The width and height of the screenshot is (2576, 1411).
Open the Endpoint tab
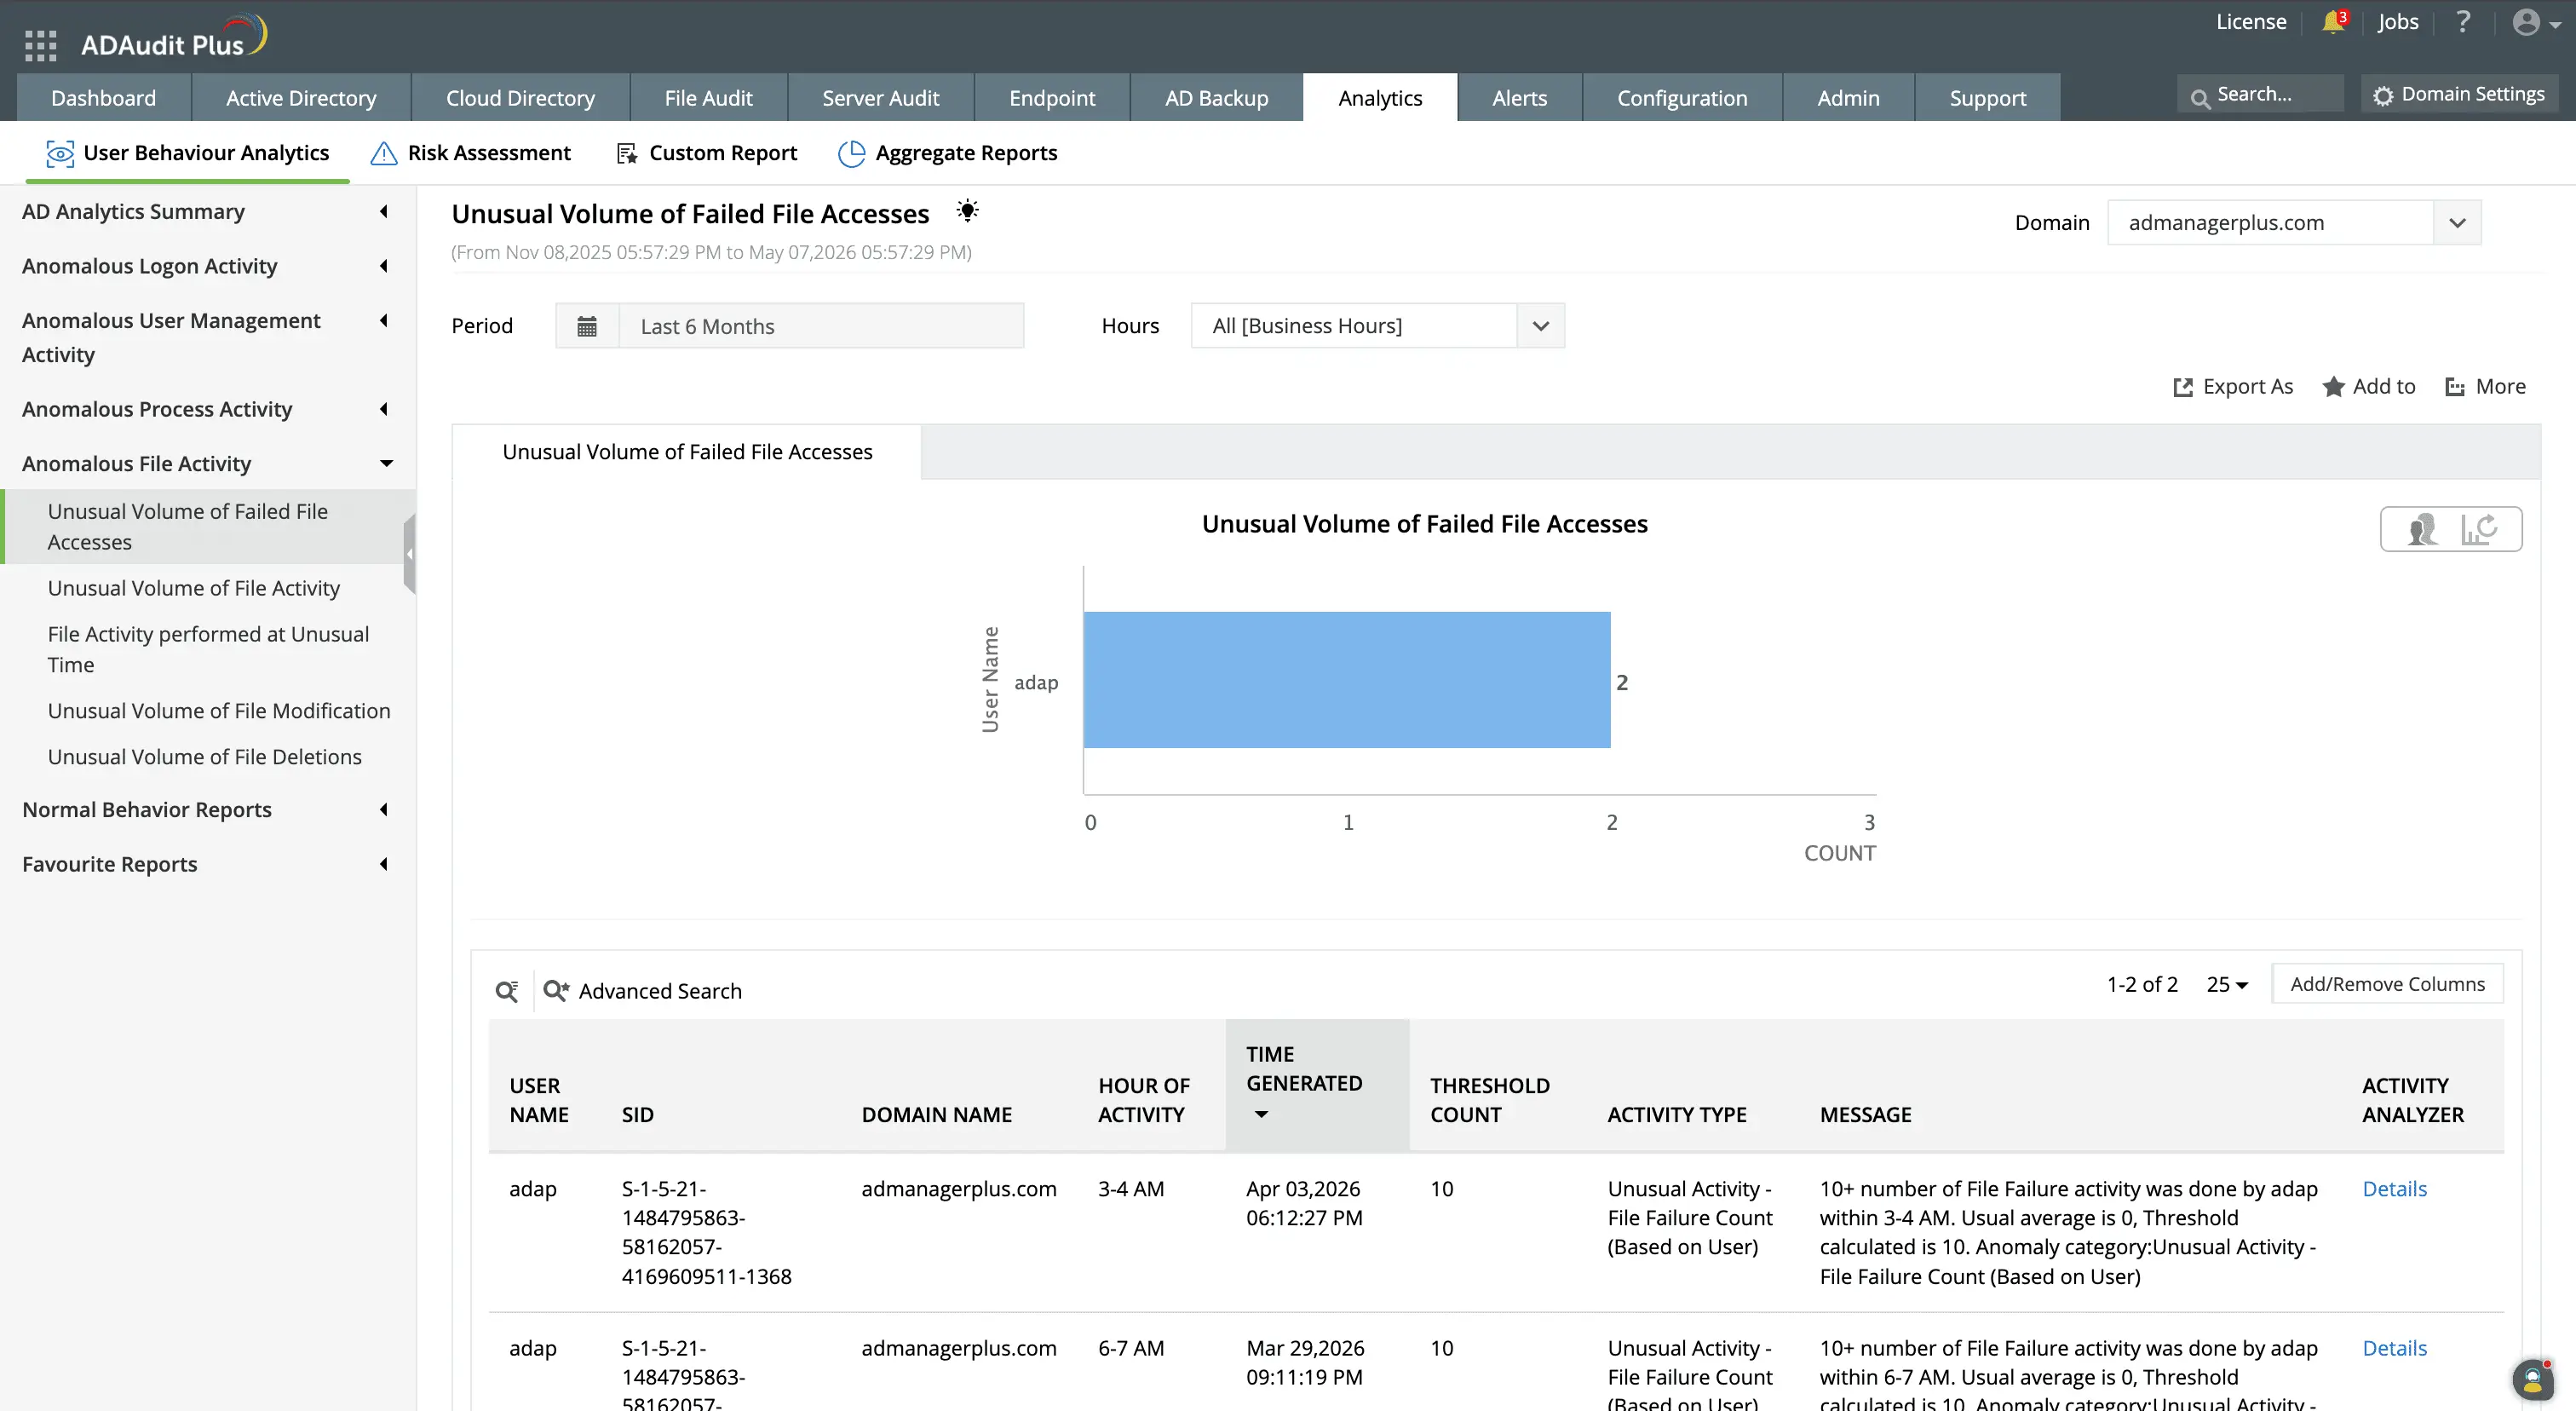click(1052, 98)
